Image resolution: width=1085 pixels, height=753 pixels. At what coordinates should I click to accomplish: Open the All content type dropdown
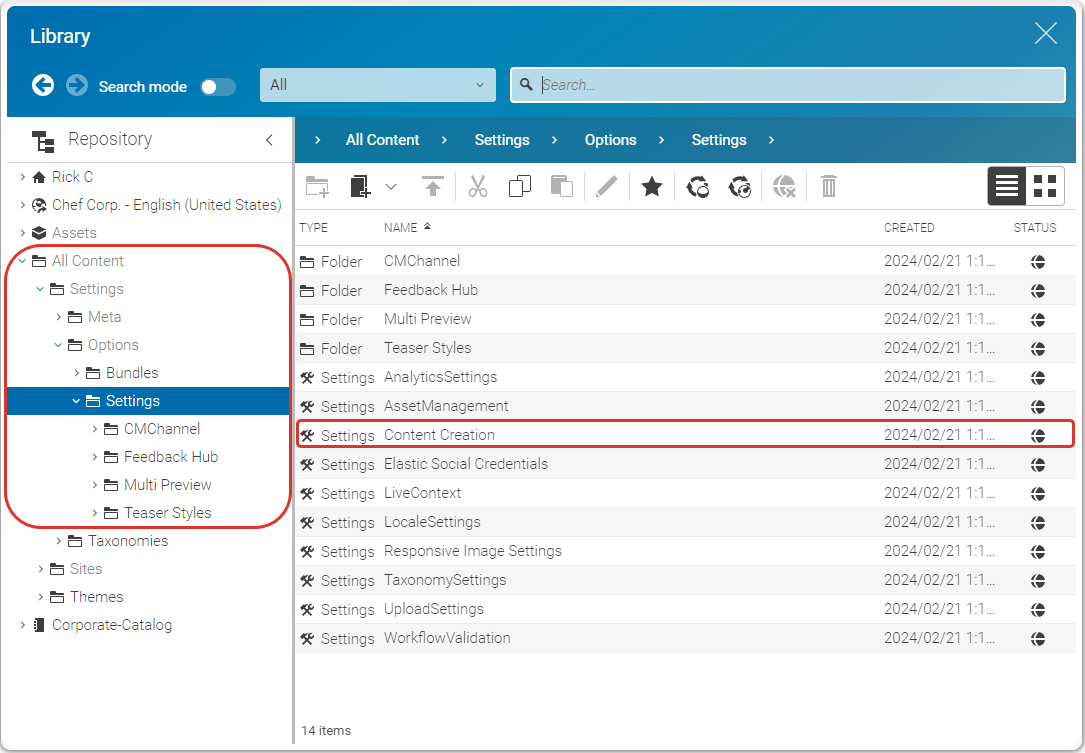[x=377, y=85]
